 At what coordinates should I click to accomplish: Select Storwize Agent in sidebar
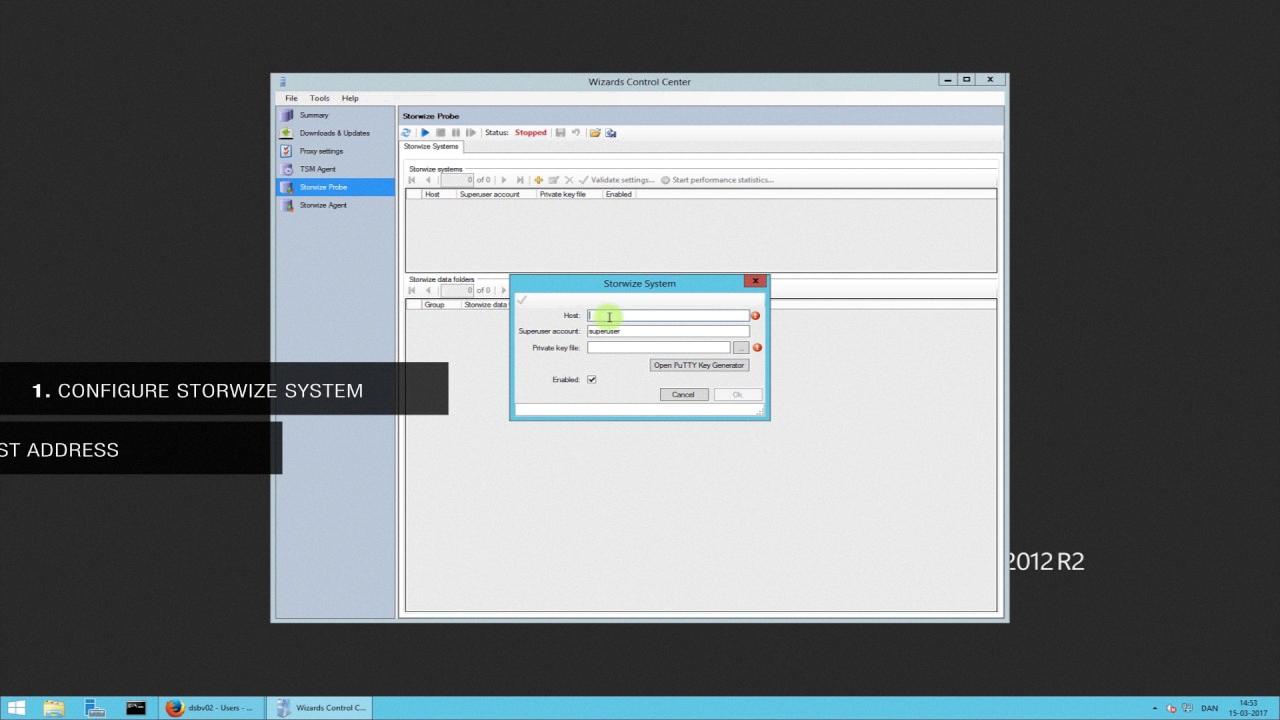(323, 205)
